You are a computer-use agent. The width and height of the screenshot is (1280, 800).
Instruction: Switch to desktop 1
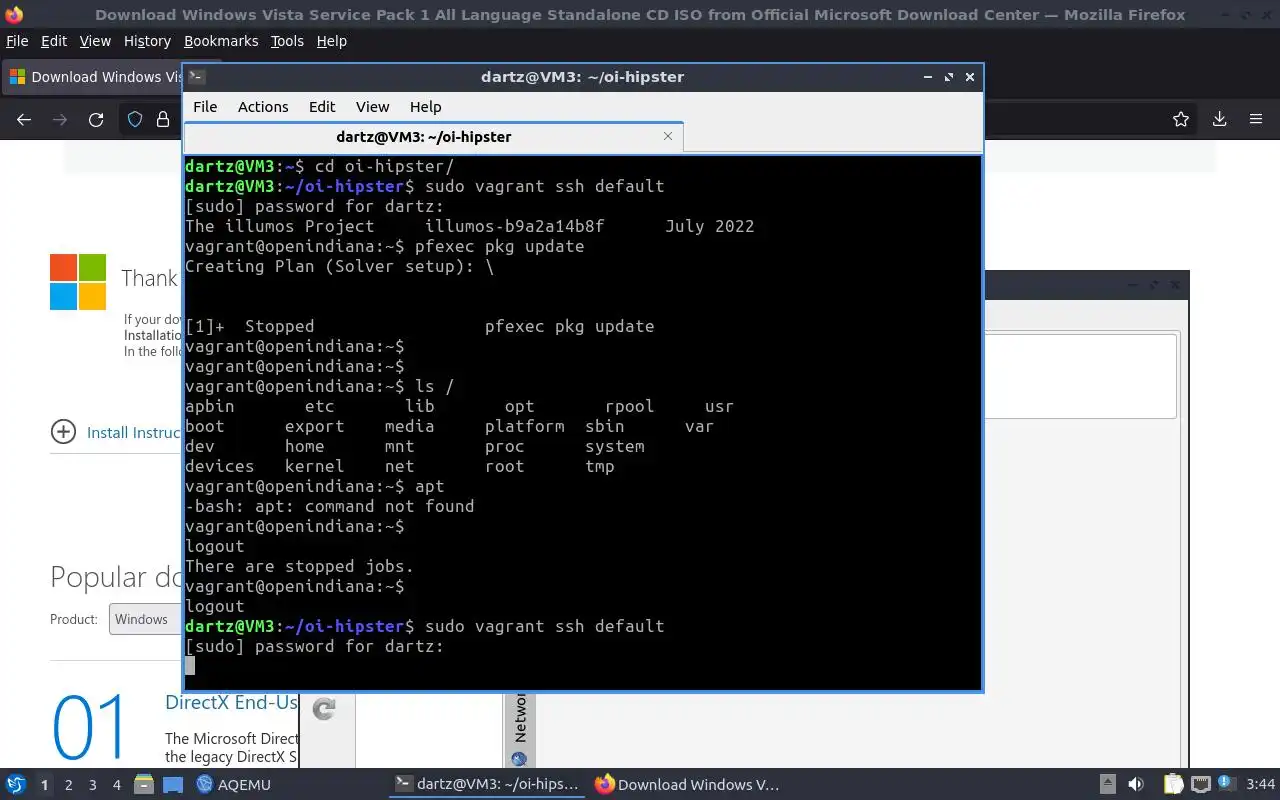tap(44, 785)
